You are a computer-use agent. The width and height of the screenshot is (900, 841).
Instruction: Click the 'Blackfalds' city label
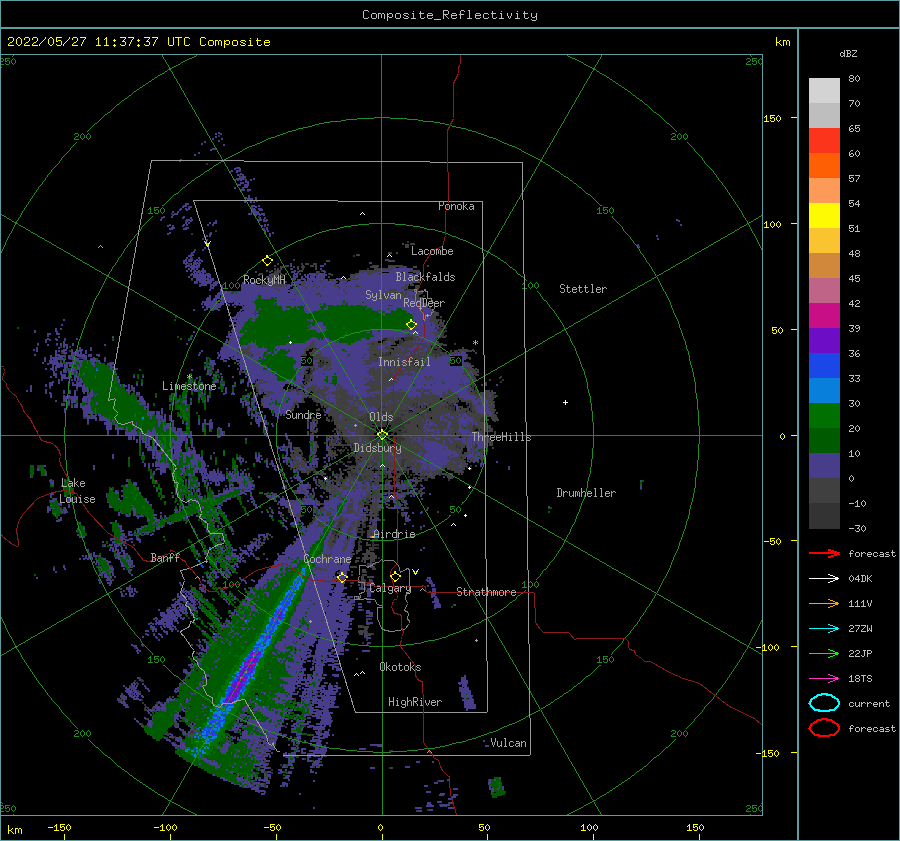pyautogui.click(x=425, y=277)
